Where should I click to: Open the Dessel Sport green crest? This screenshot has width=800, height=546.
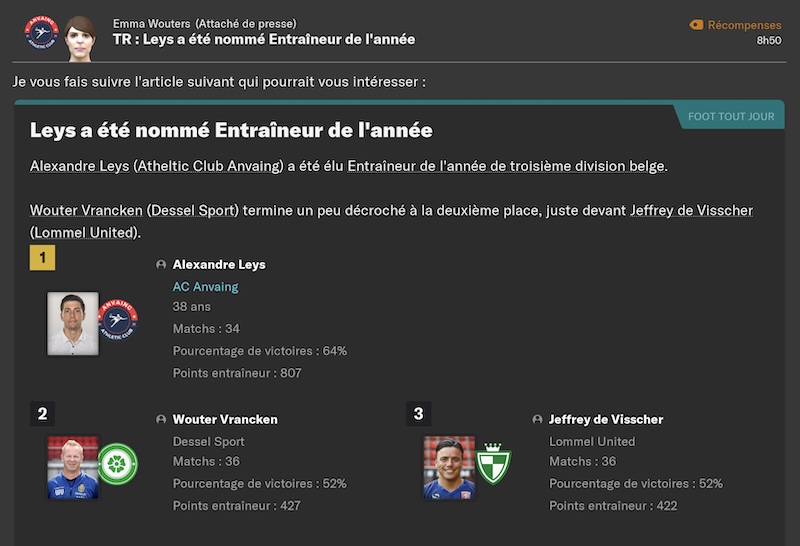tap(117, 464)
